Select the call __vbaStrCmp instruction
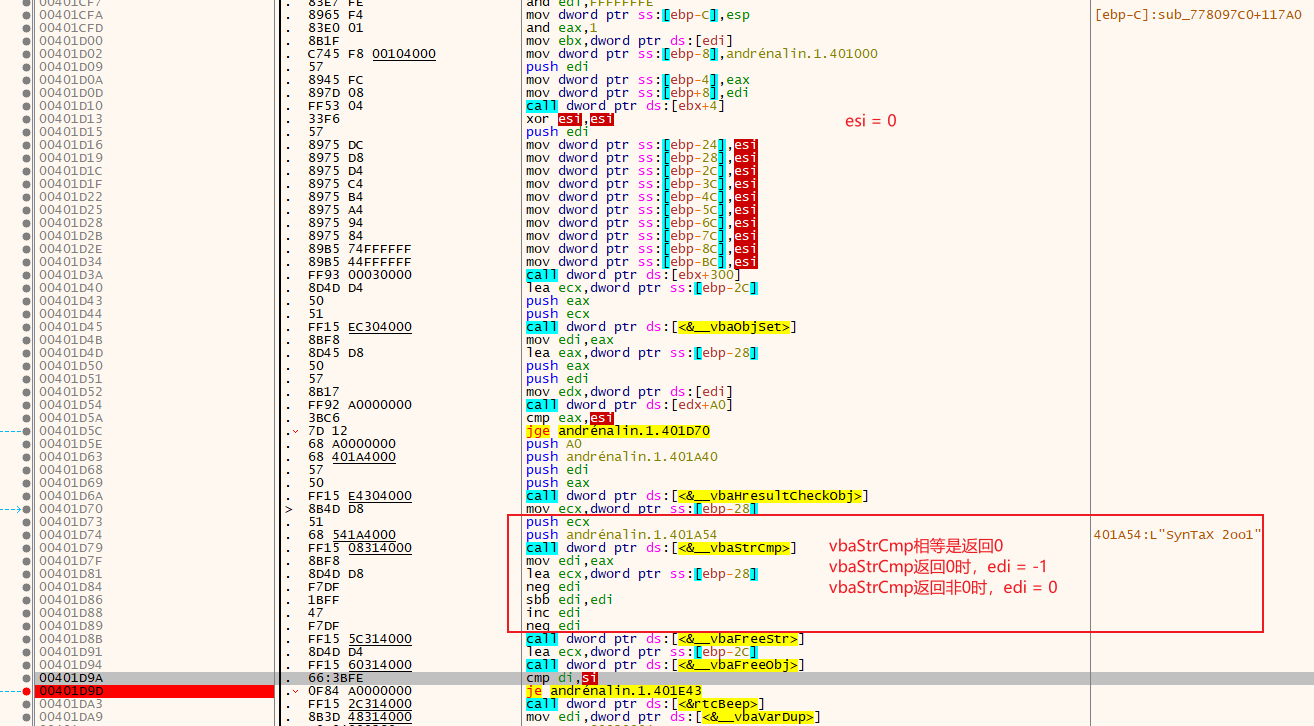Viewport: 1314px width, 726px height. pos(661,548)
